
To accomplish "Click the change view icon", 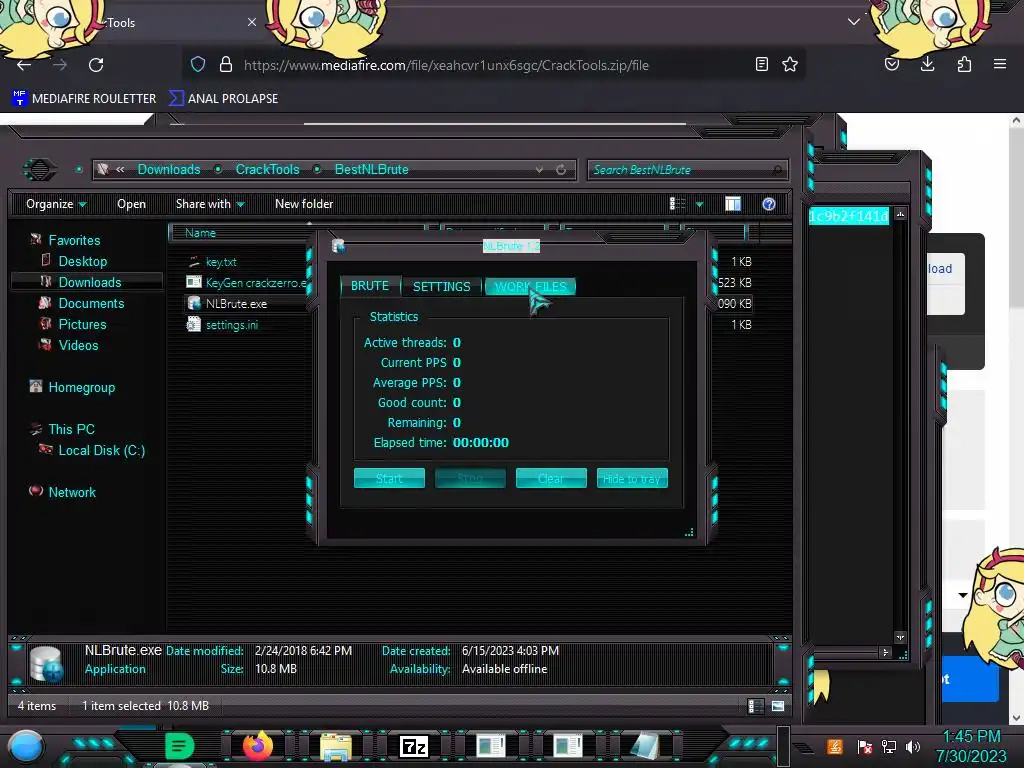I will [677, 204].
